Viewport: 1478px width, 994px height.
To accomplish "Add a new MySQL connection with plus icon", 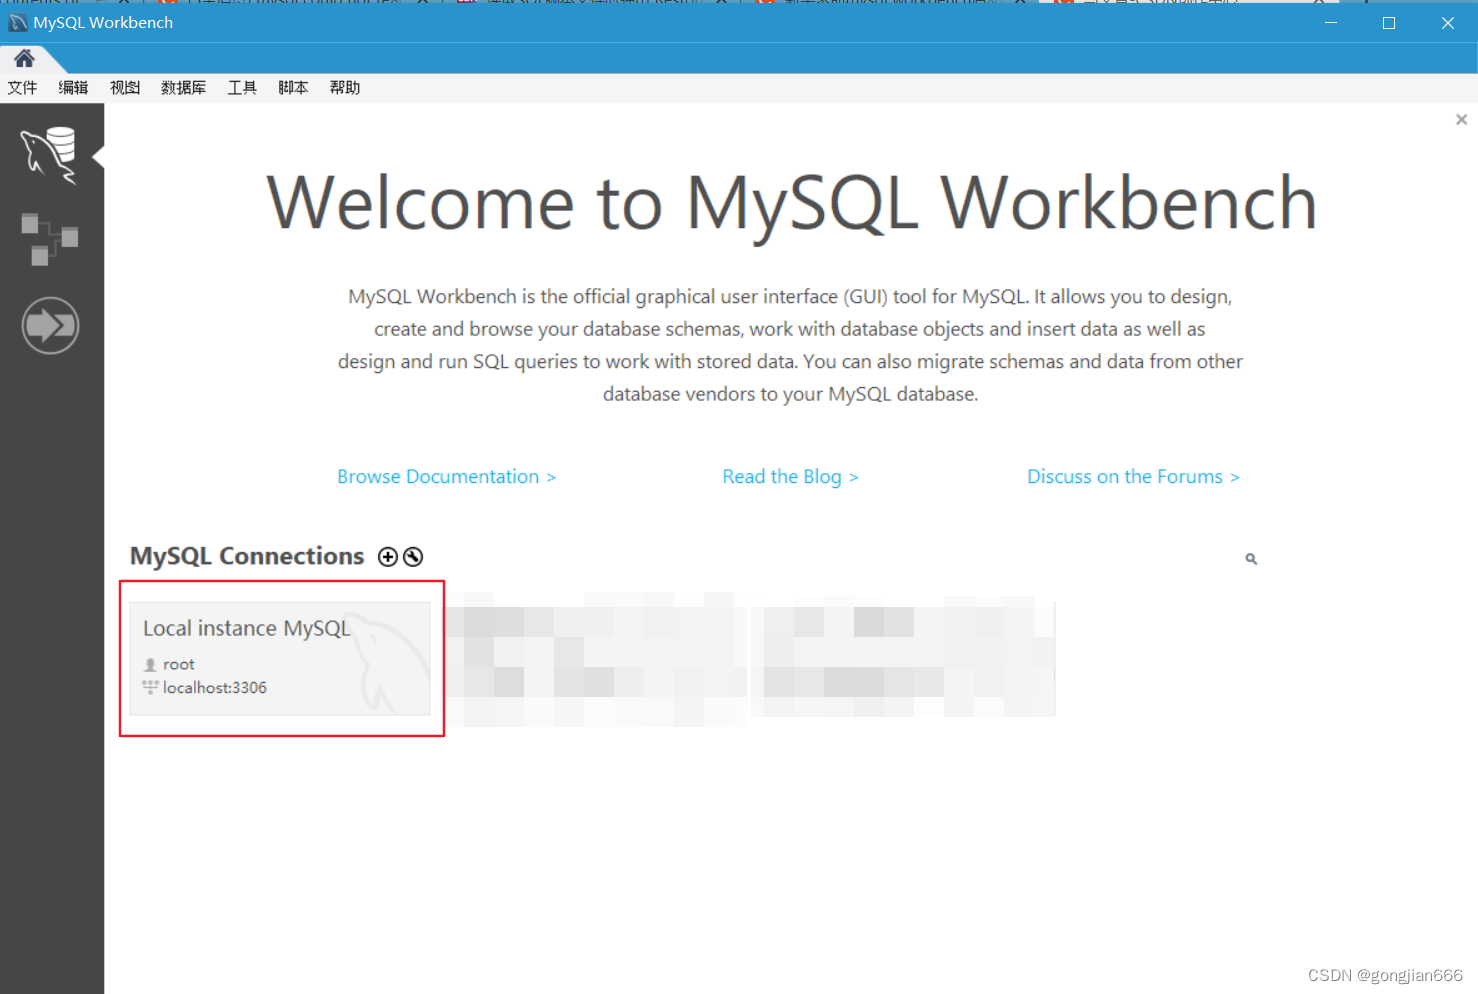I will (388, 557).
